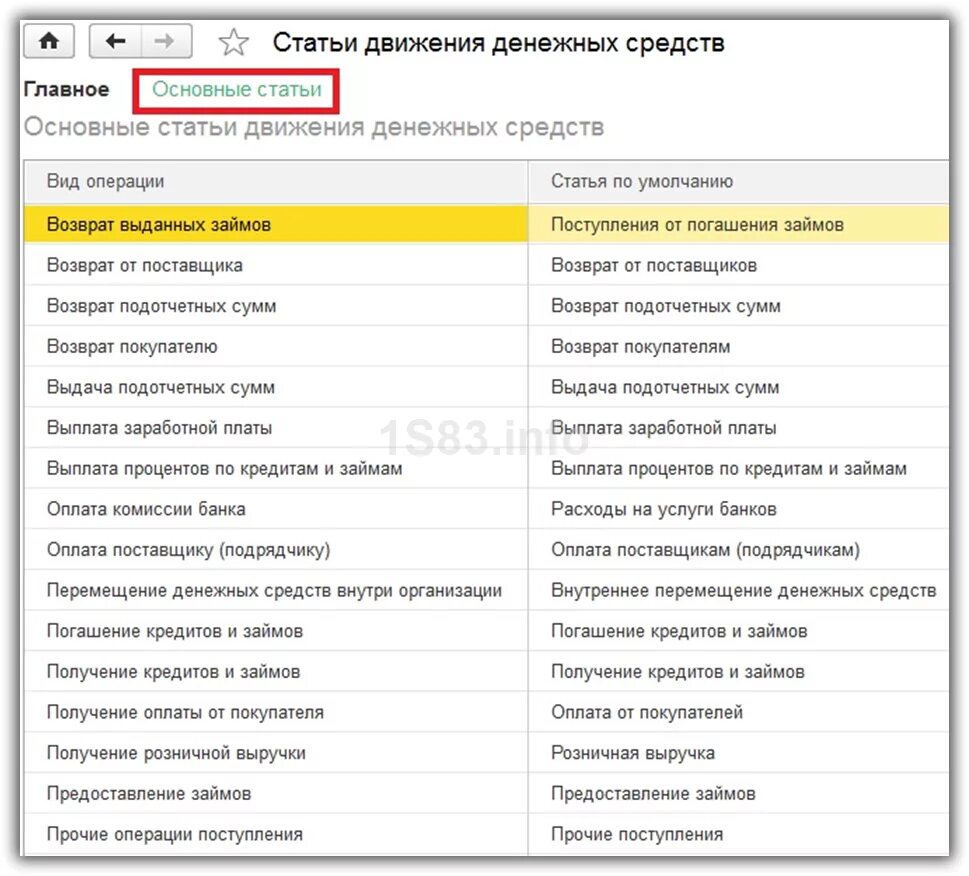This screenshot has width=969, height=876.
Task: Select Предоставление займов in Вид операции
Action: click(x=276, y=794)
